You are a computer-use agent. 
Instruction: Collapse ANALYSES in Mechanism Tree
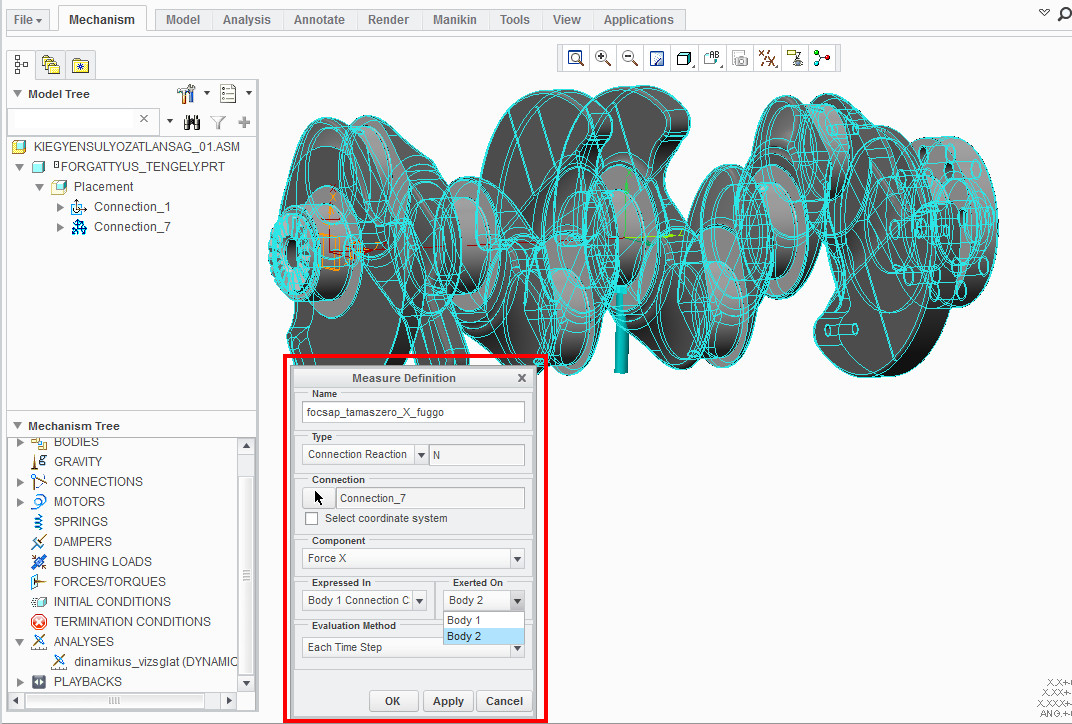click(20, 642)
